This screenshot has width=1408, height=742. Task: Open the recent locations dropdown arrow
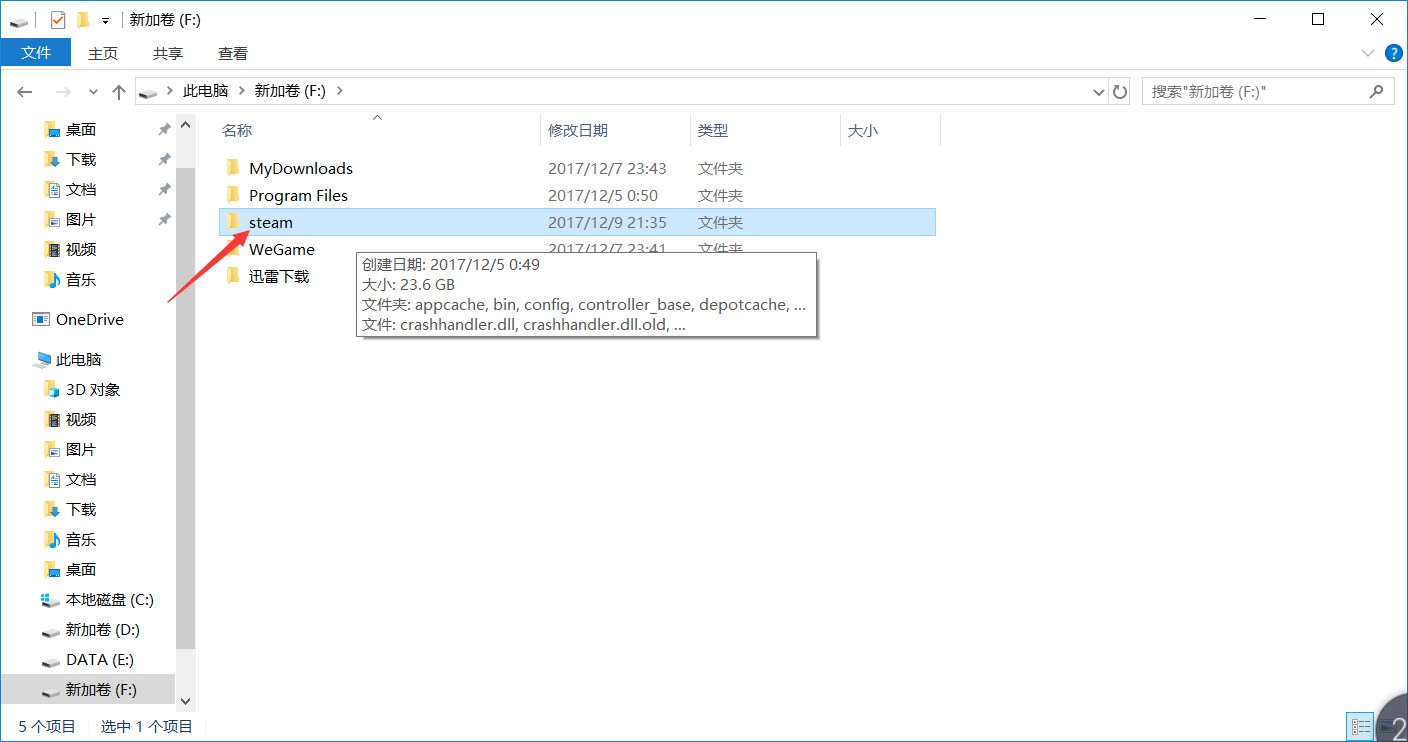click(x=93, y=91)
